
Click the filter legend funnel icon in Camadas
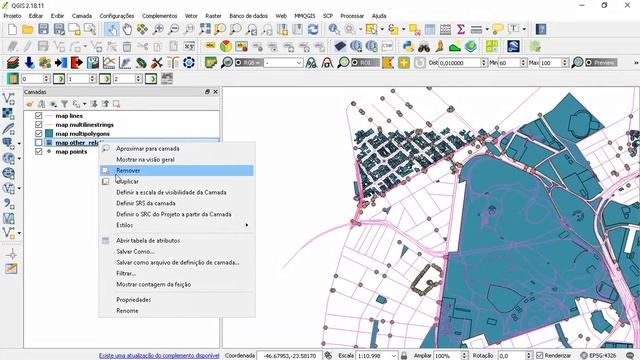coord(64,104)
